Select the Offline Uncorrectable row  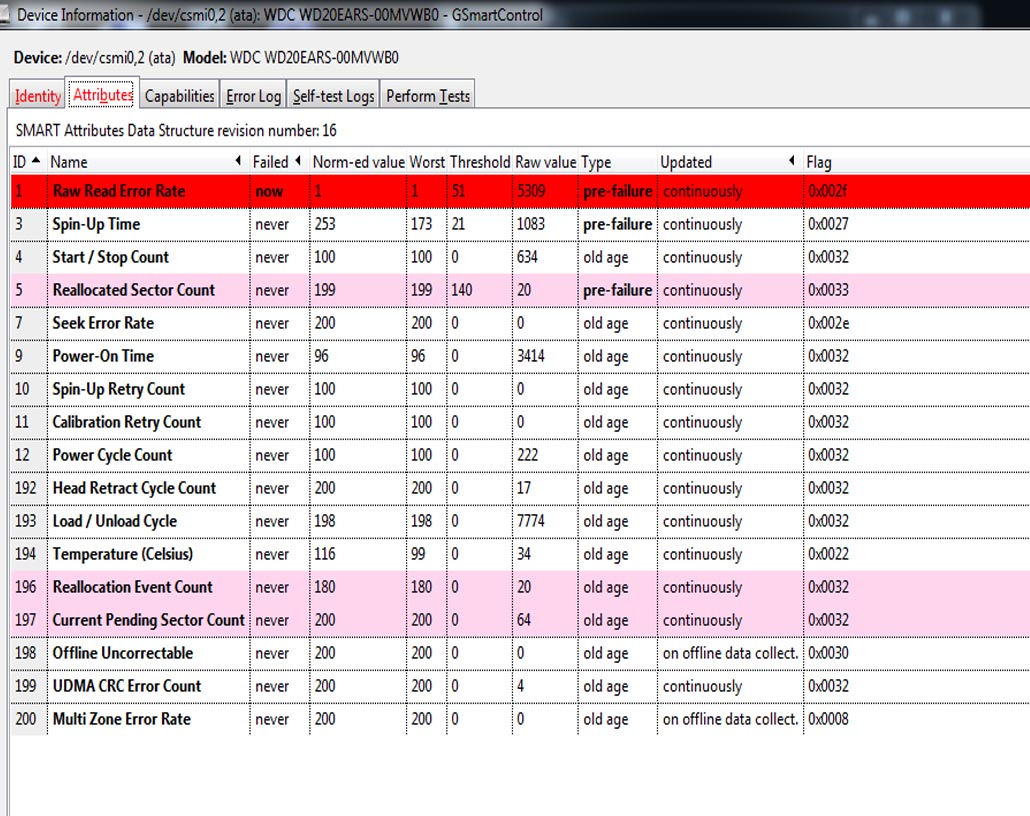coord(520,653)
